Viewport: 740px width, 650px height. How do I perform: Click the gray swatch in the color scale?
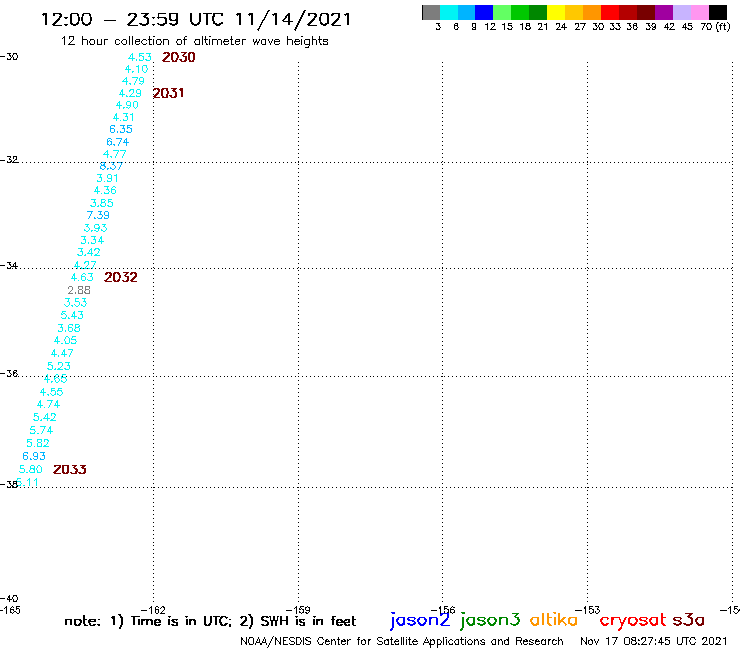431,12
